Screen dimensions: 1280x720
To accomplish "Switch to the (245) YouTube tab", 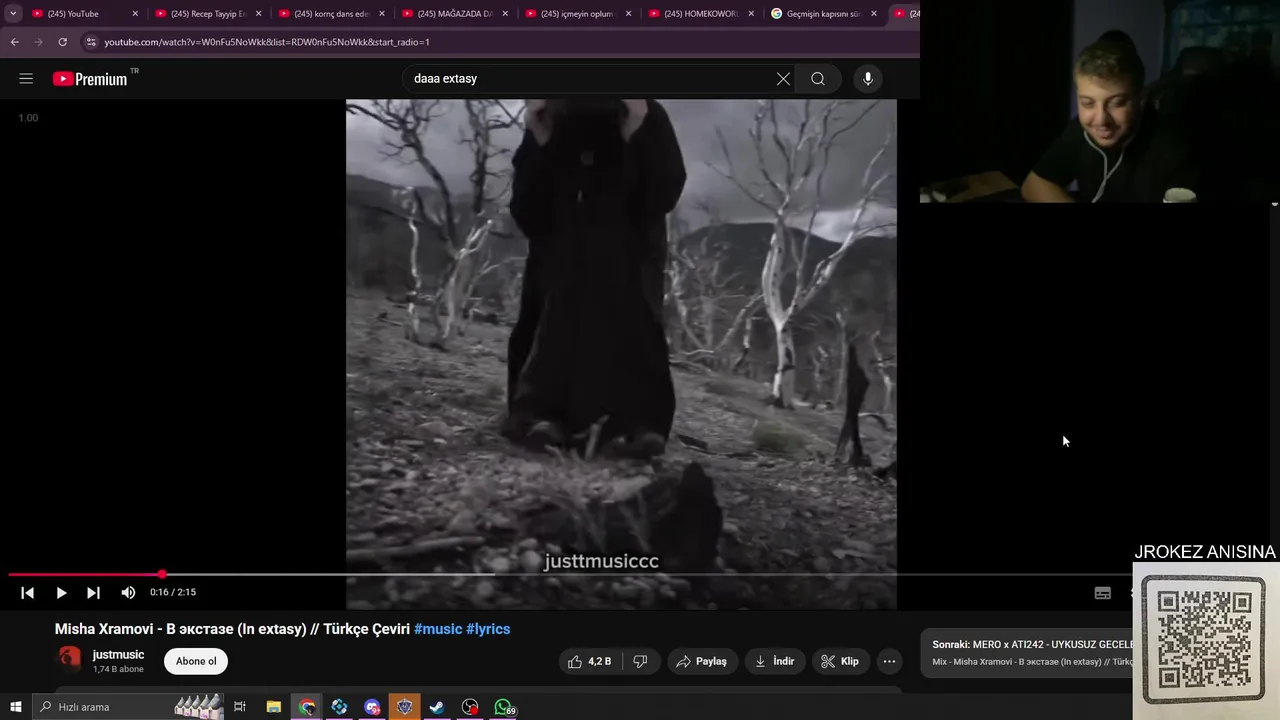I will [82, 14].
